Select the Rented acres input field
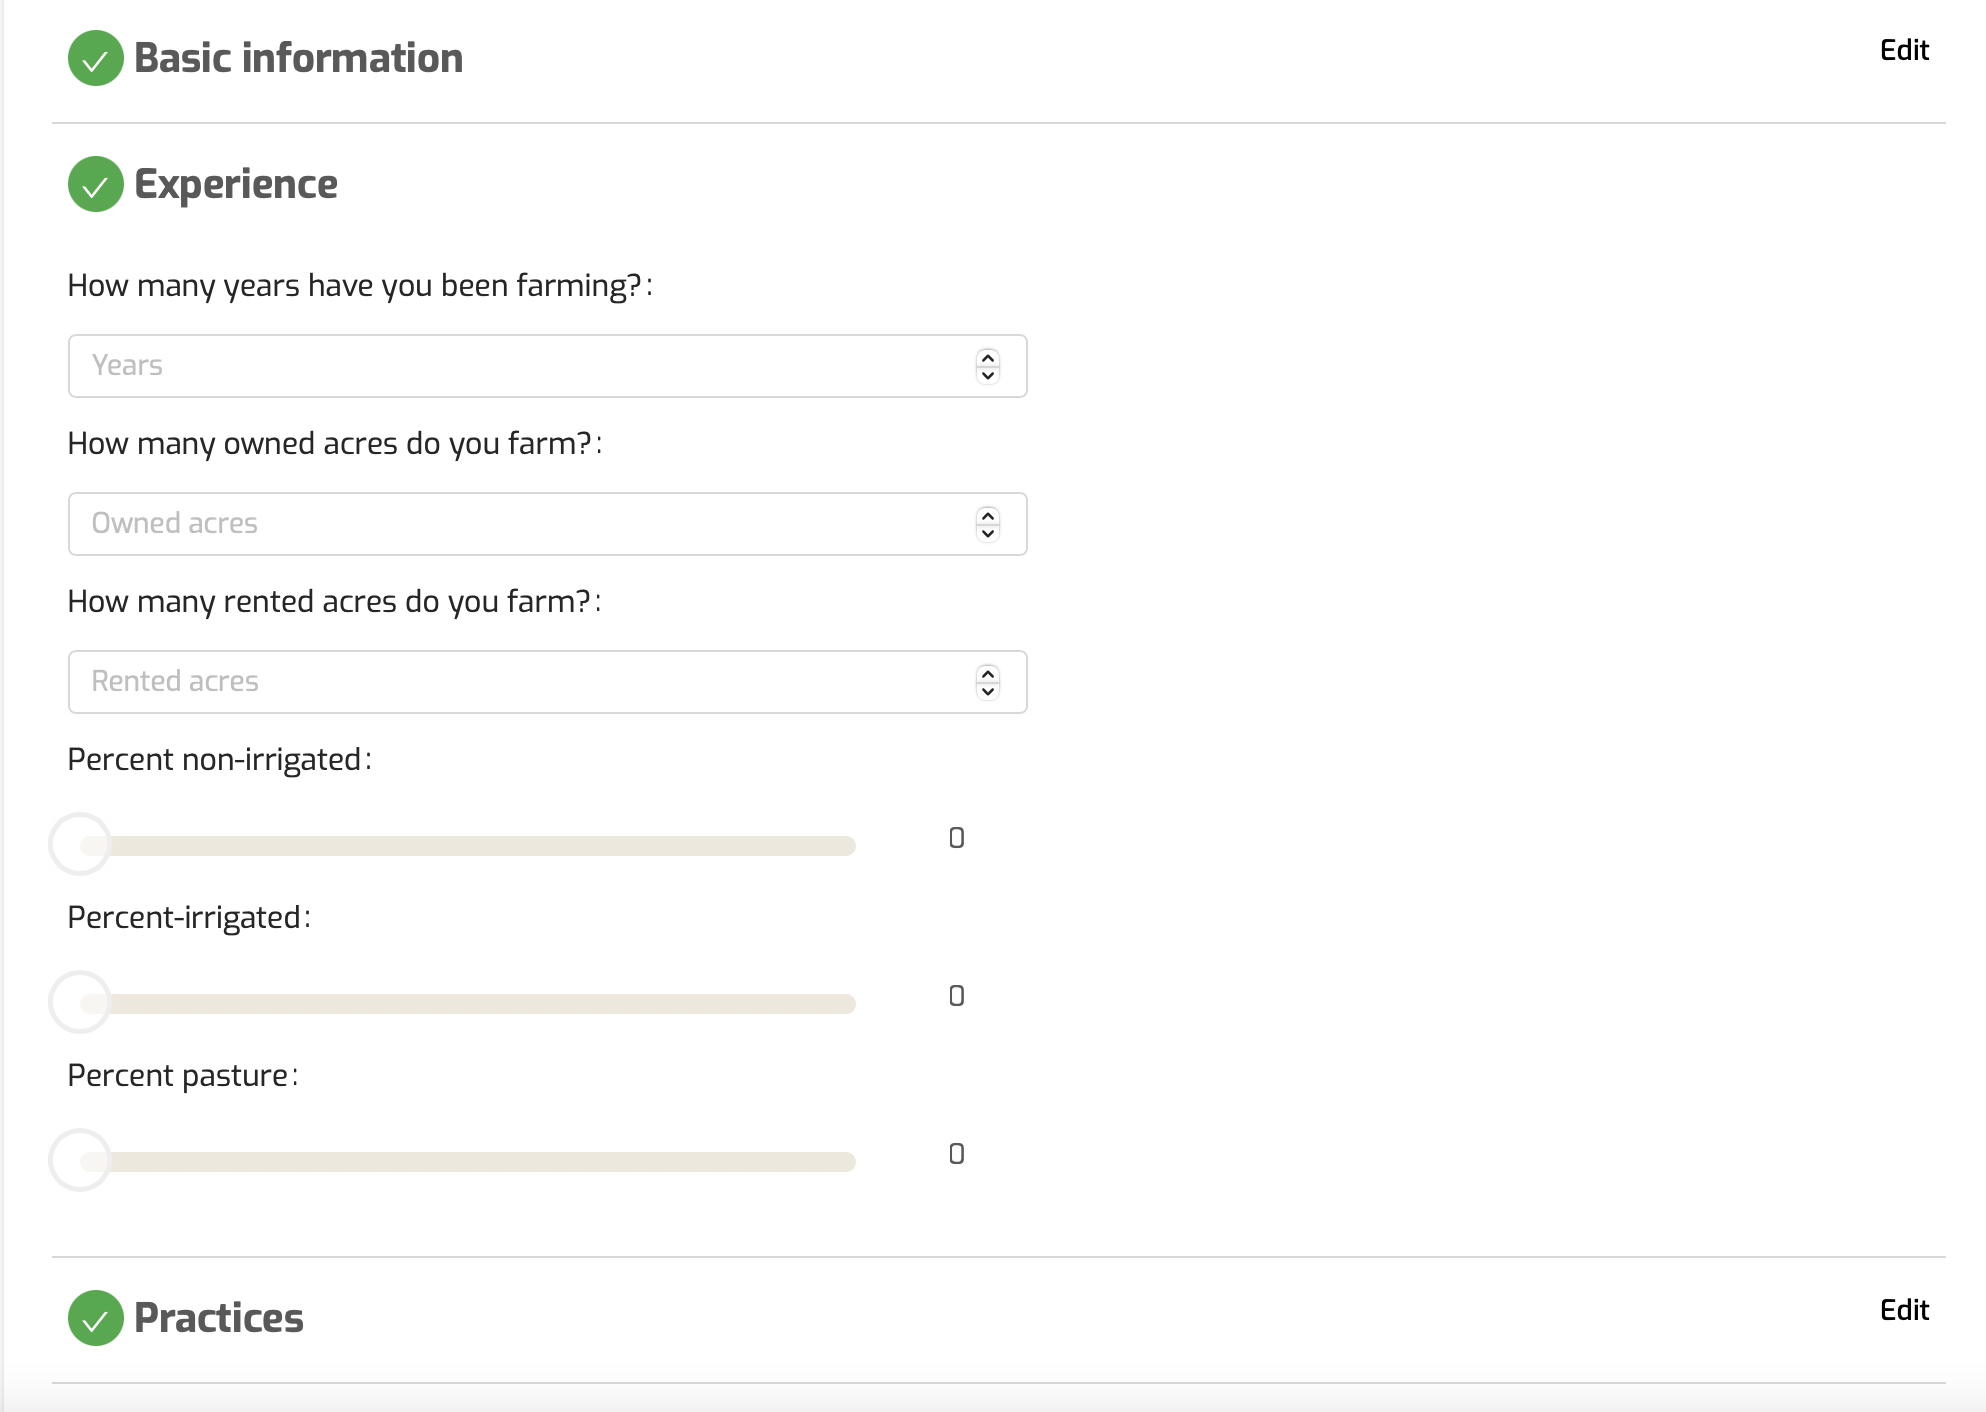The height and width of the screenshot is (1412, 1986). click(x=520, y=682)
